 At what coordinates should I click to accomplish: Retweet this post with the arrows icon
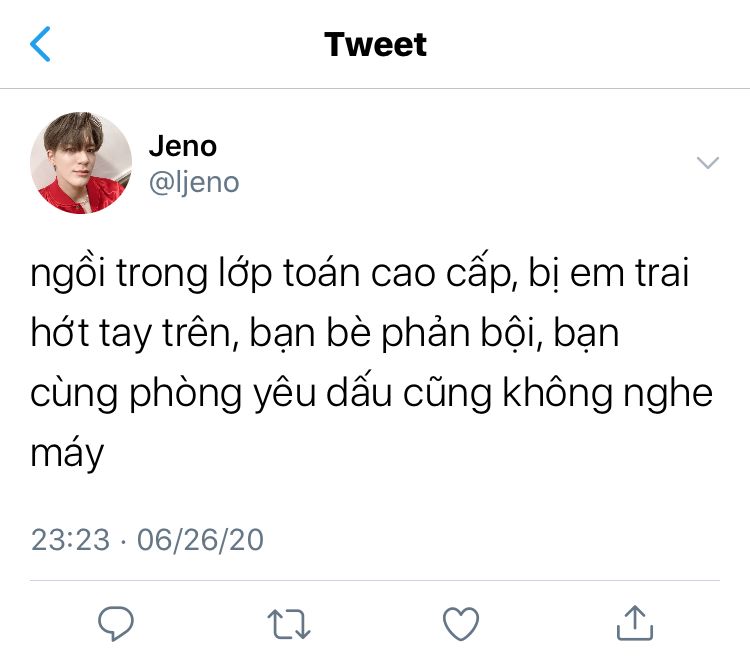289,624
